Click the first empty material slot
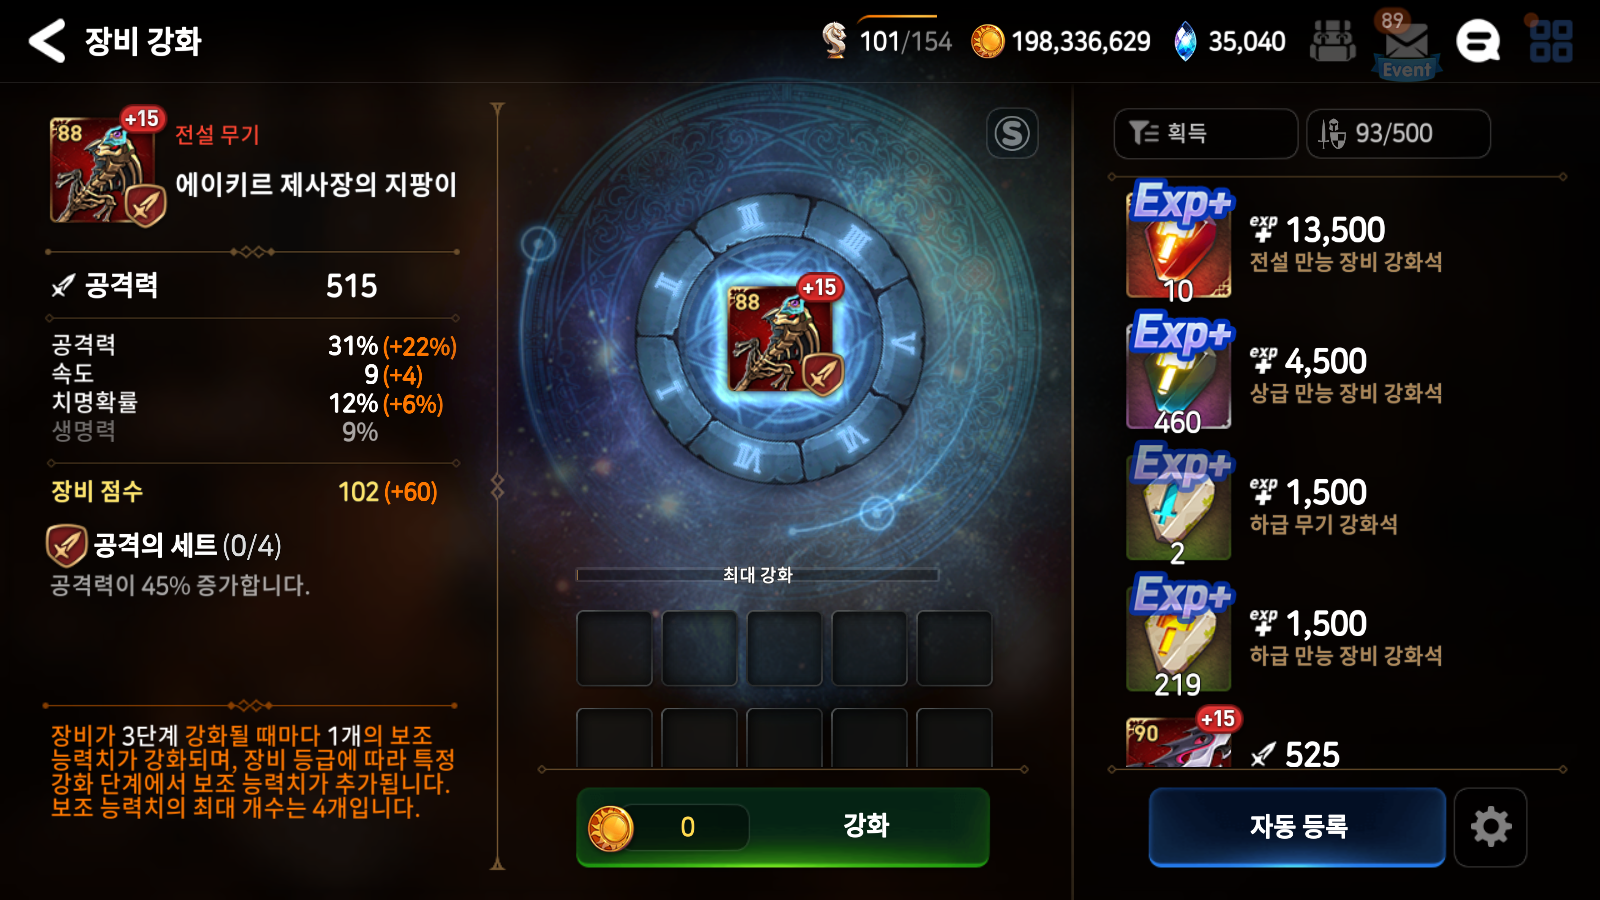Screen dimensions: 1600x900 (614, 648)
